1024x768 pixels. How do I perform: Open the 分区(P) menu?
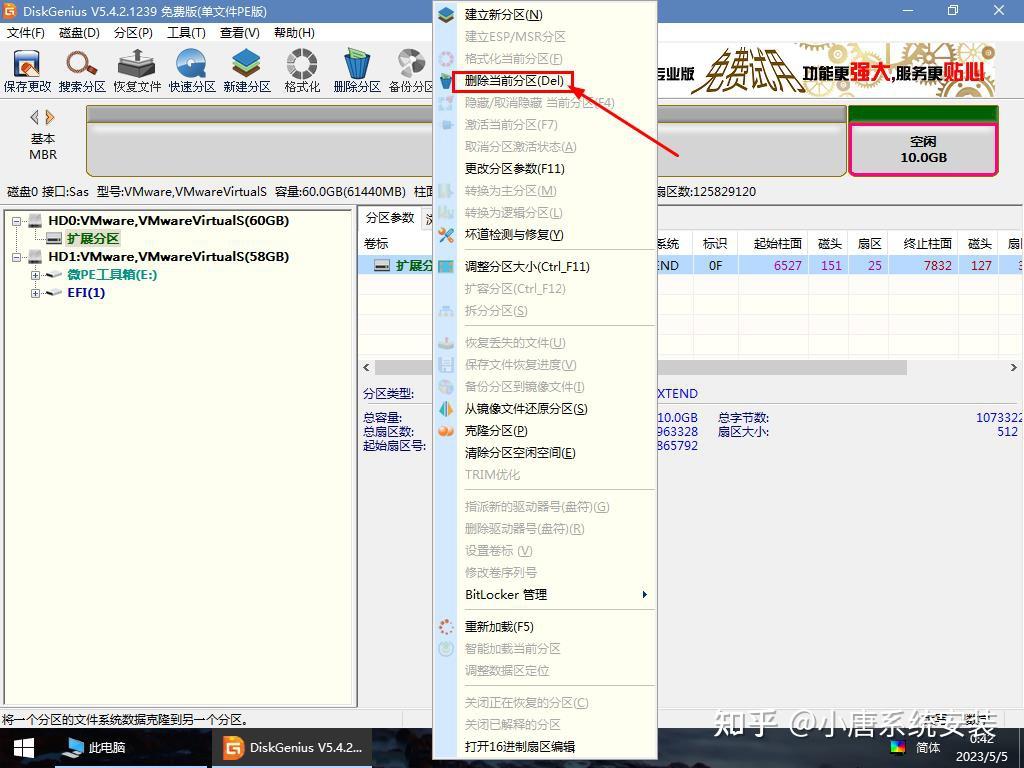(133, 33)
